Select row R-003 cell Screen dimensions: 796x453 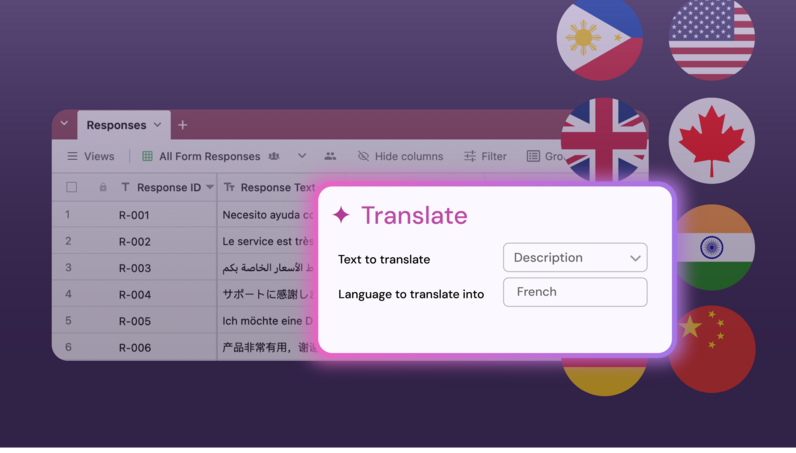click(x=135, y=268)
